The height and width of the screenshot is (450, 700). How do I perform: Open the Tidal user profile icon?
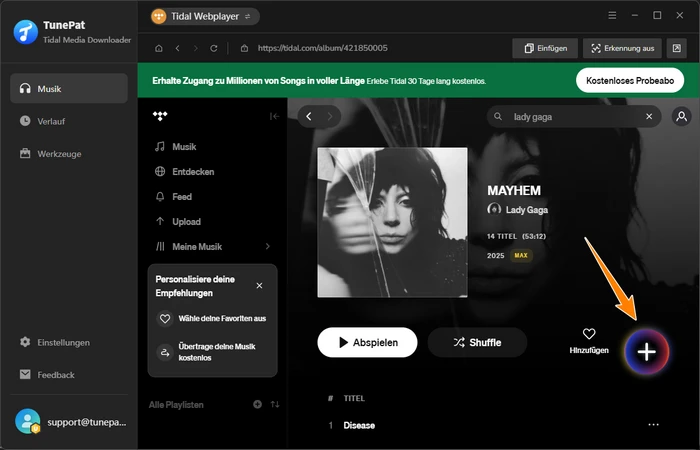(682, 117)
